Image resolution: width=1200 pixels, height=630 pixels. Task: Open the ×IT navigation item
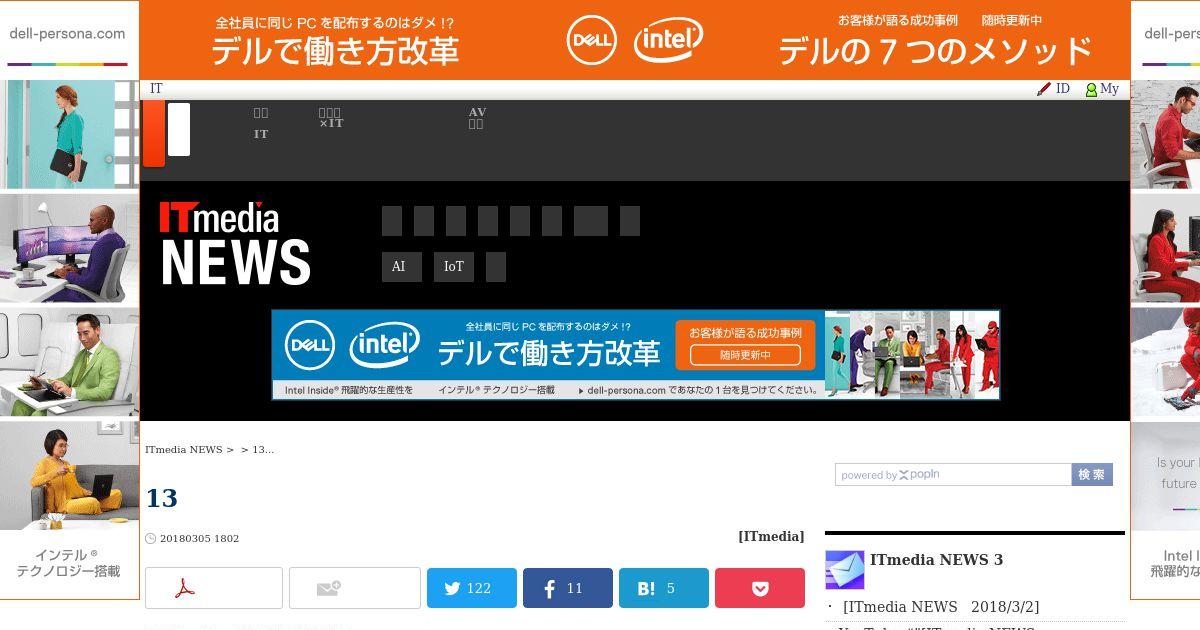point(331,118)
